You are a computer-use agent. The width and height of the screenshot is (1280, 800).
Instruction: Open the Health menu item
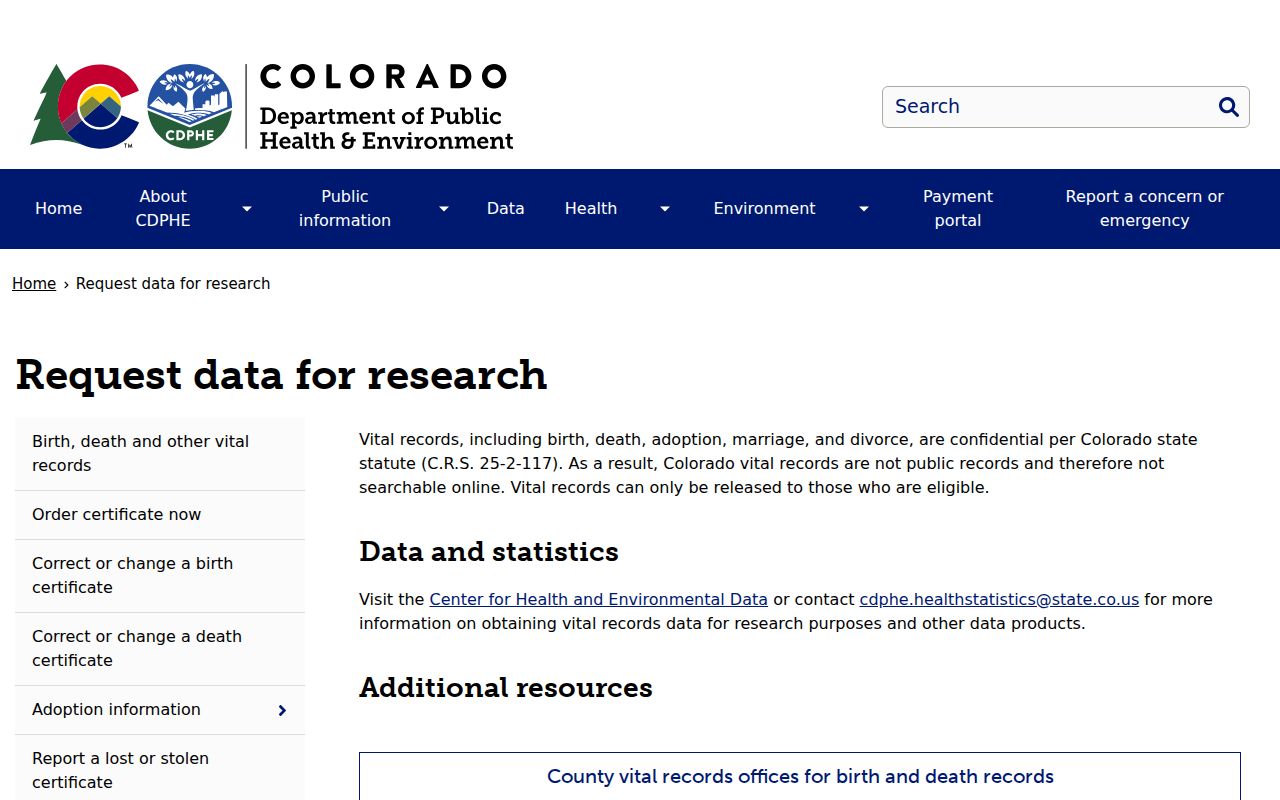click(591, 209)
